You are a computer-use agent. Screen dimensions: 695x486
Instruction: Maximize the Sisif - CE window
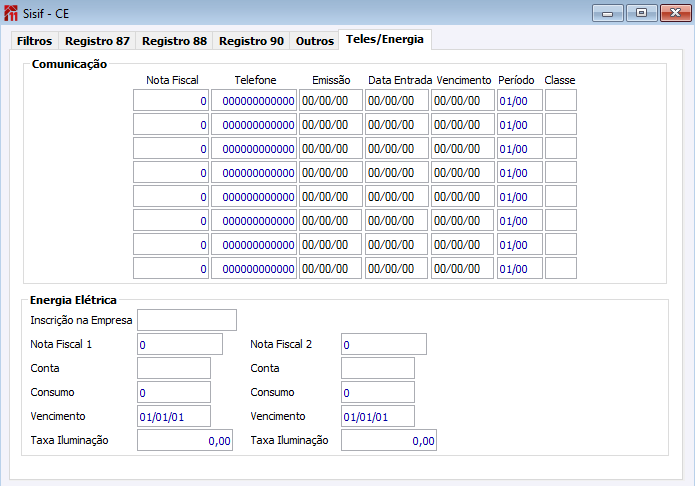641,13
